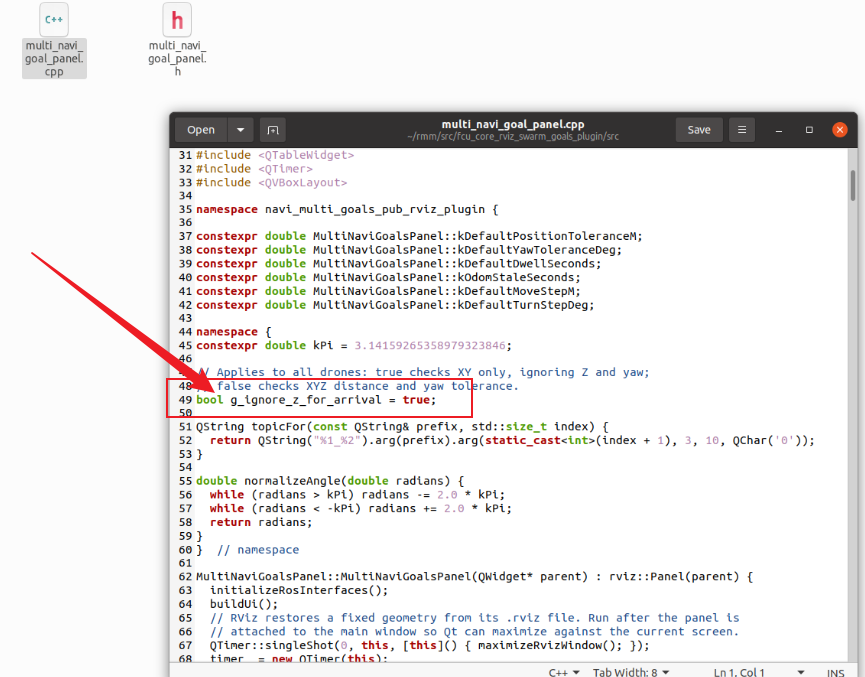Select the multi_navi_goal_panel.cpp desktop file icon

click(54, 40)
